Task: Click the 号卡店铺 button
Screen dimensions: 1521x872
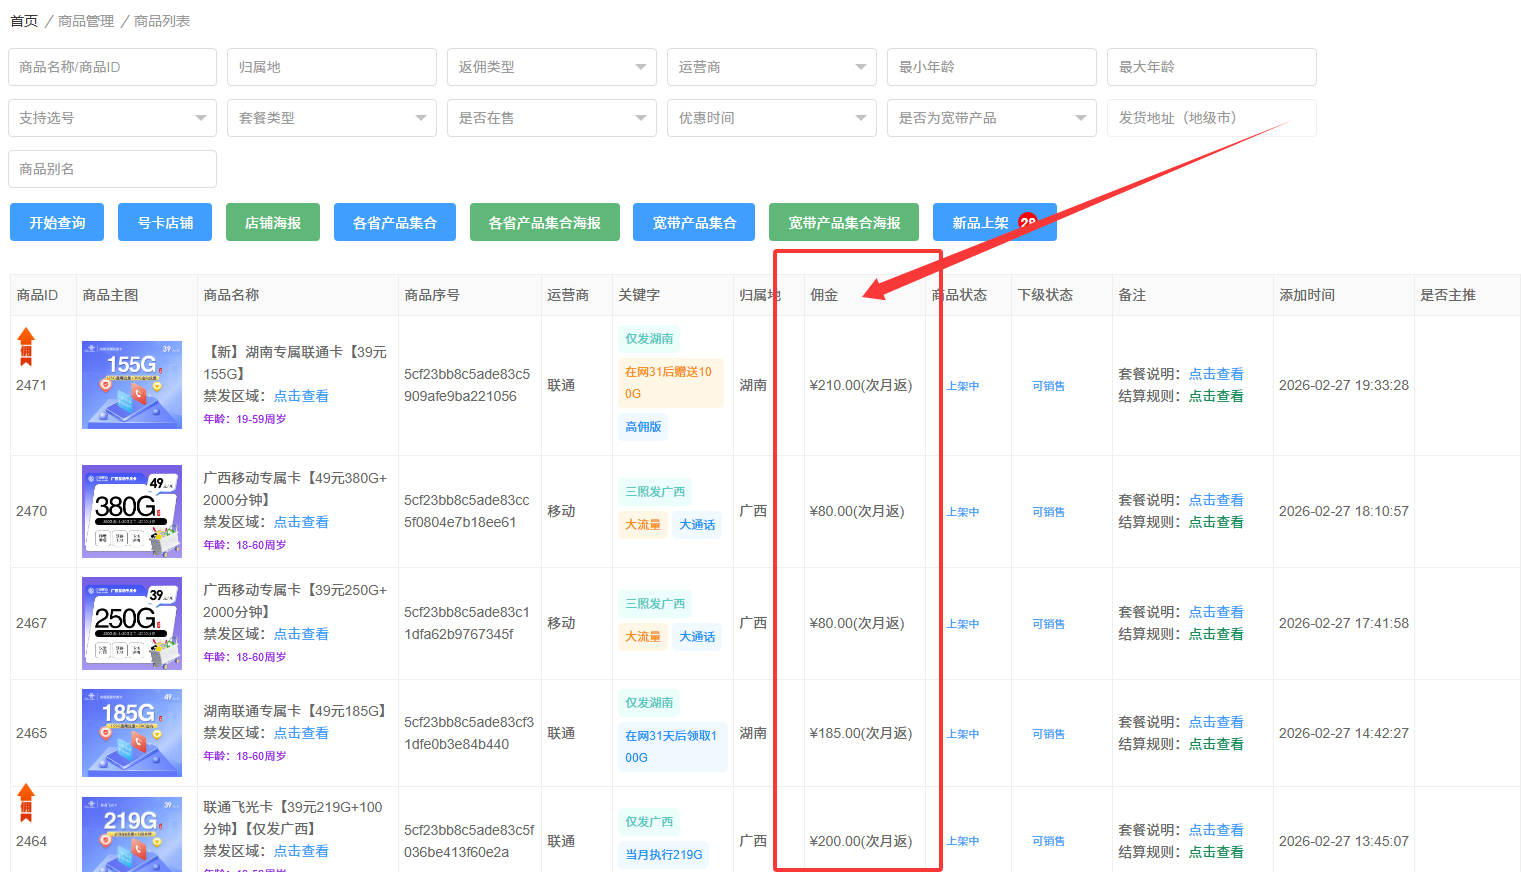Action: [x=164, y=222]
